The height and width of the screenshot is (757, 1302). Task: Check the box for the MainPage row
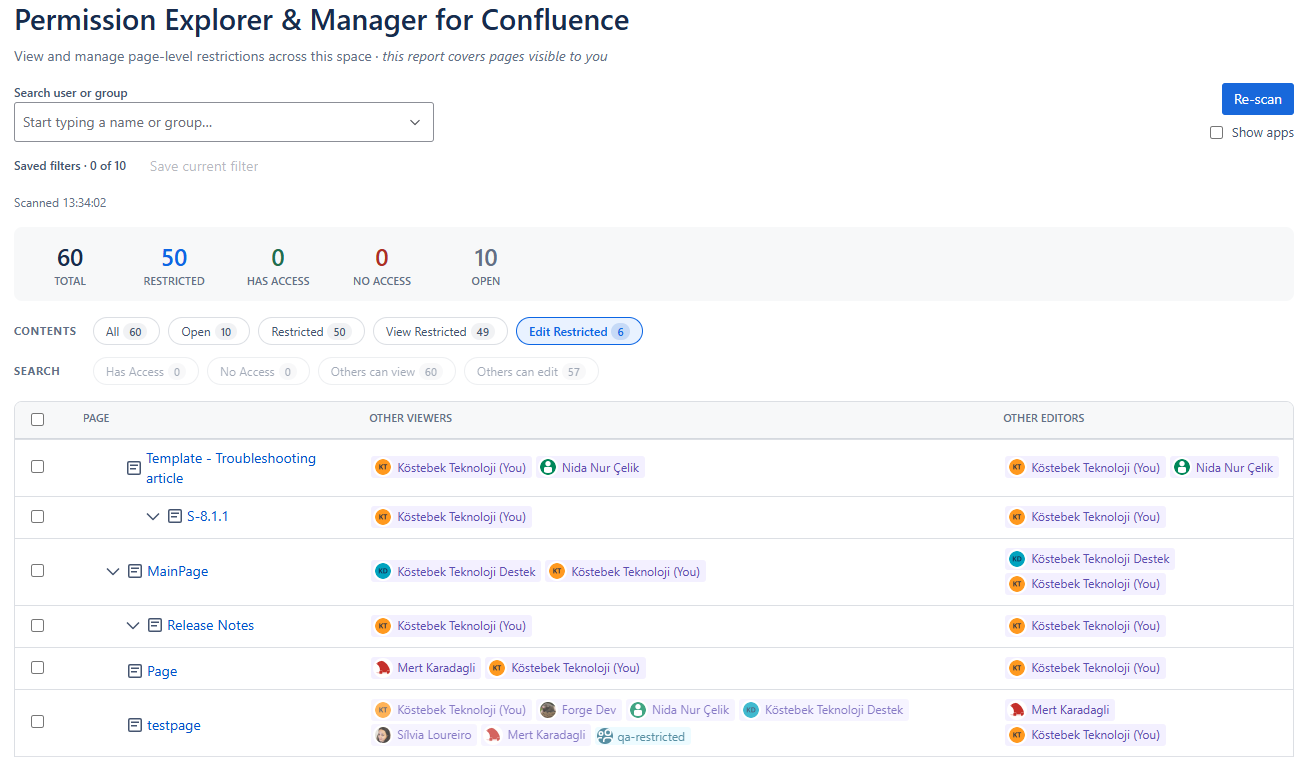point(37,571)
